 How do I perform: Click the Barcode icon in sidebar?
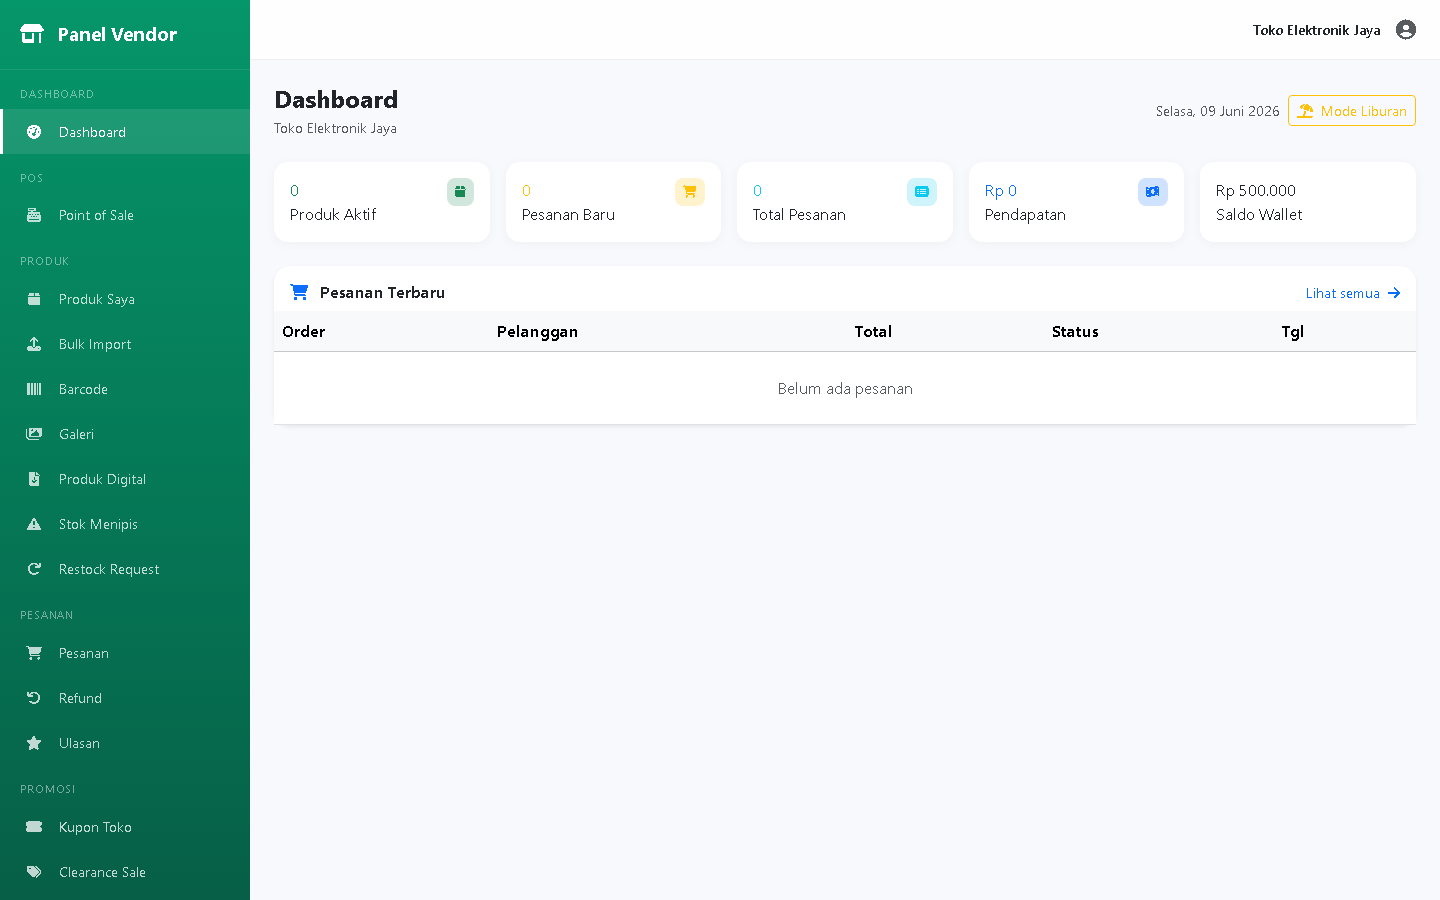pyautogui.click(x=34, y=389)
